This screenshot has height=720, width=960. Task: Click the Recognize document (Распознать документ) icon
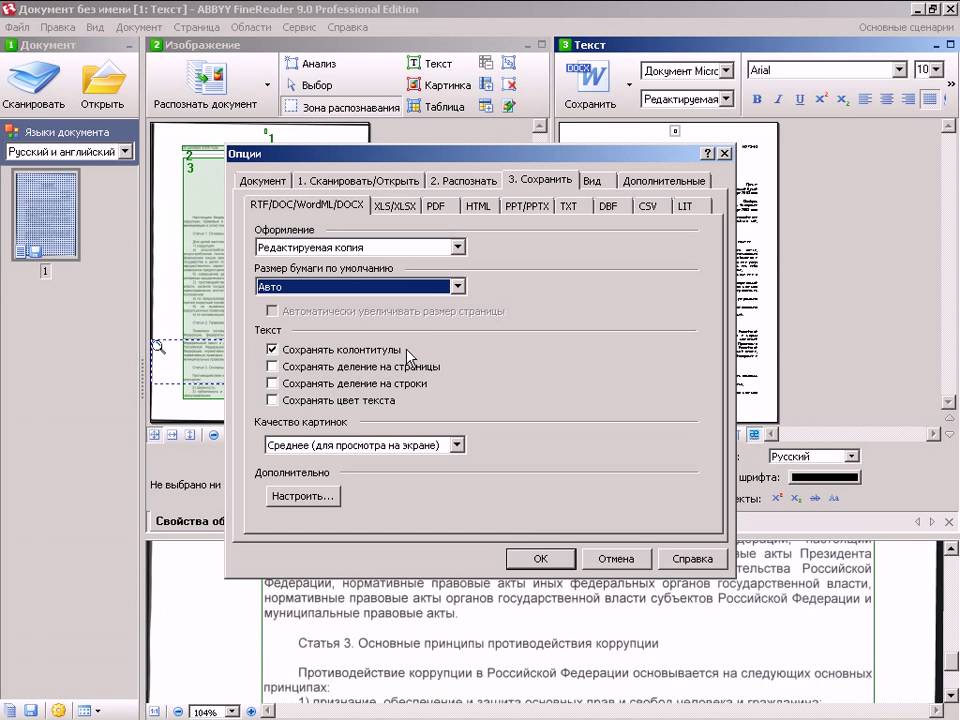tap(206, 78)
